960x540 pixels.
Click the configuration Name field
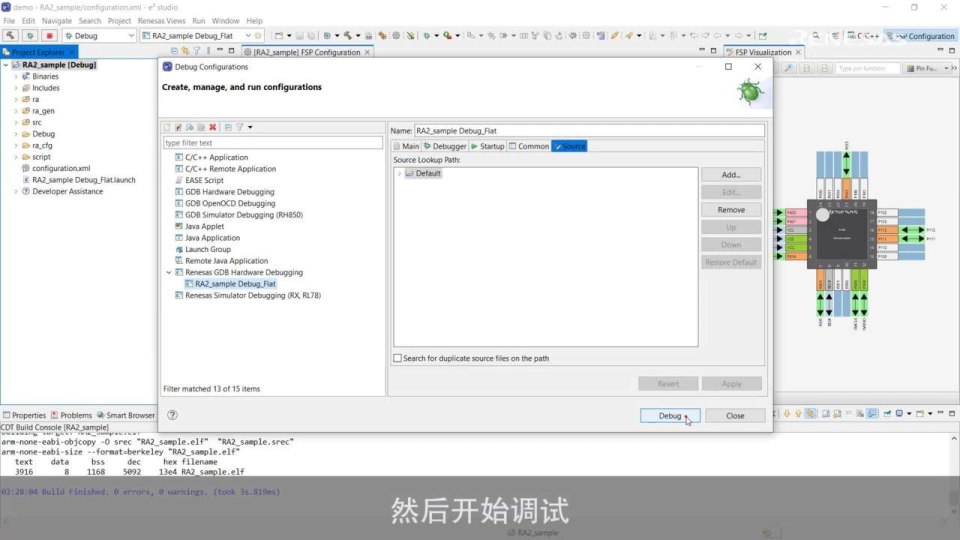589,130
